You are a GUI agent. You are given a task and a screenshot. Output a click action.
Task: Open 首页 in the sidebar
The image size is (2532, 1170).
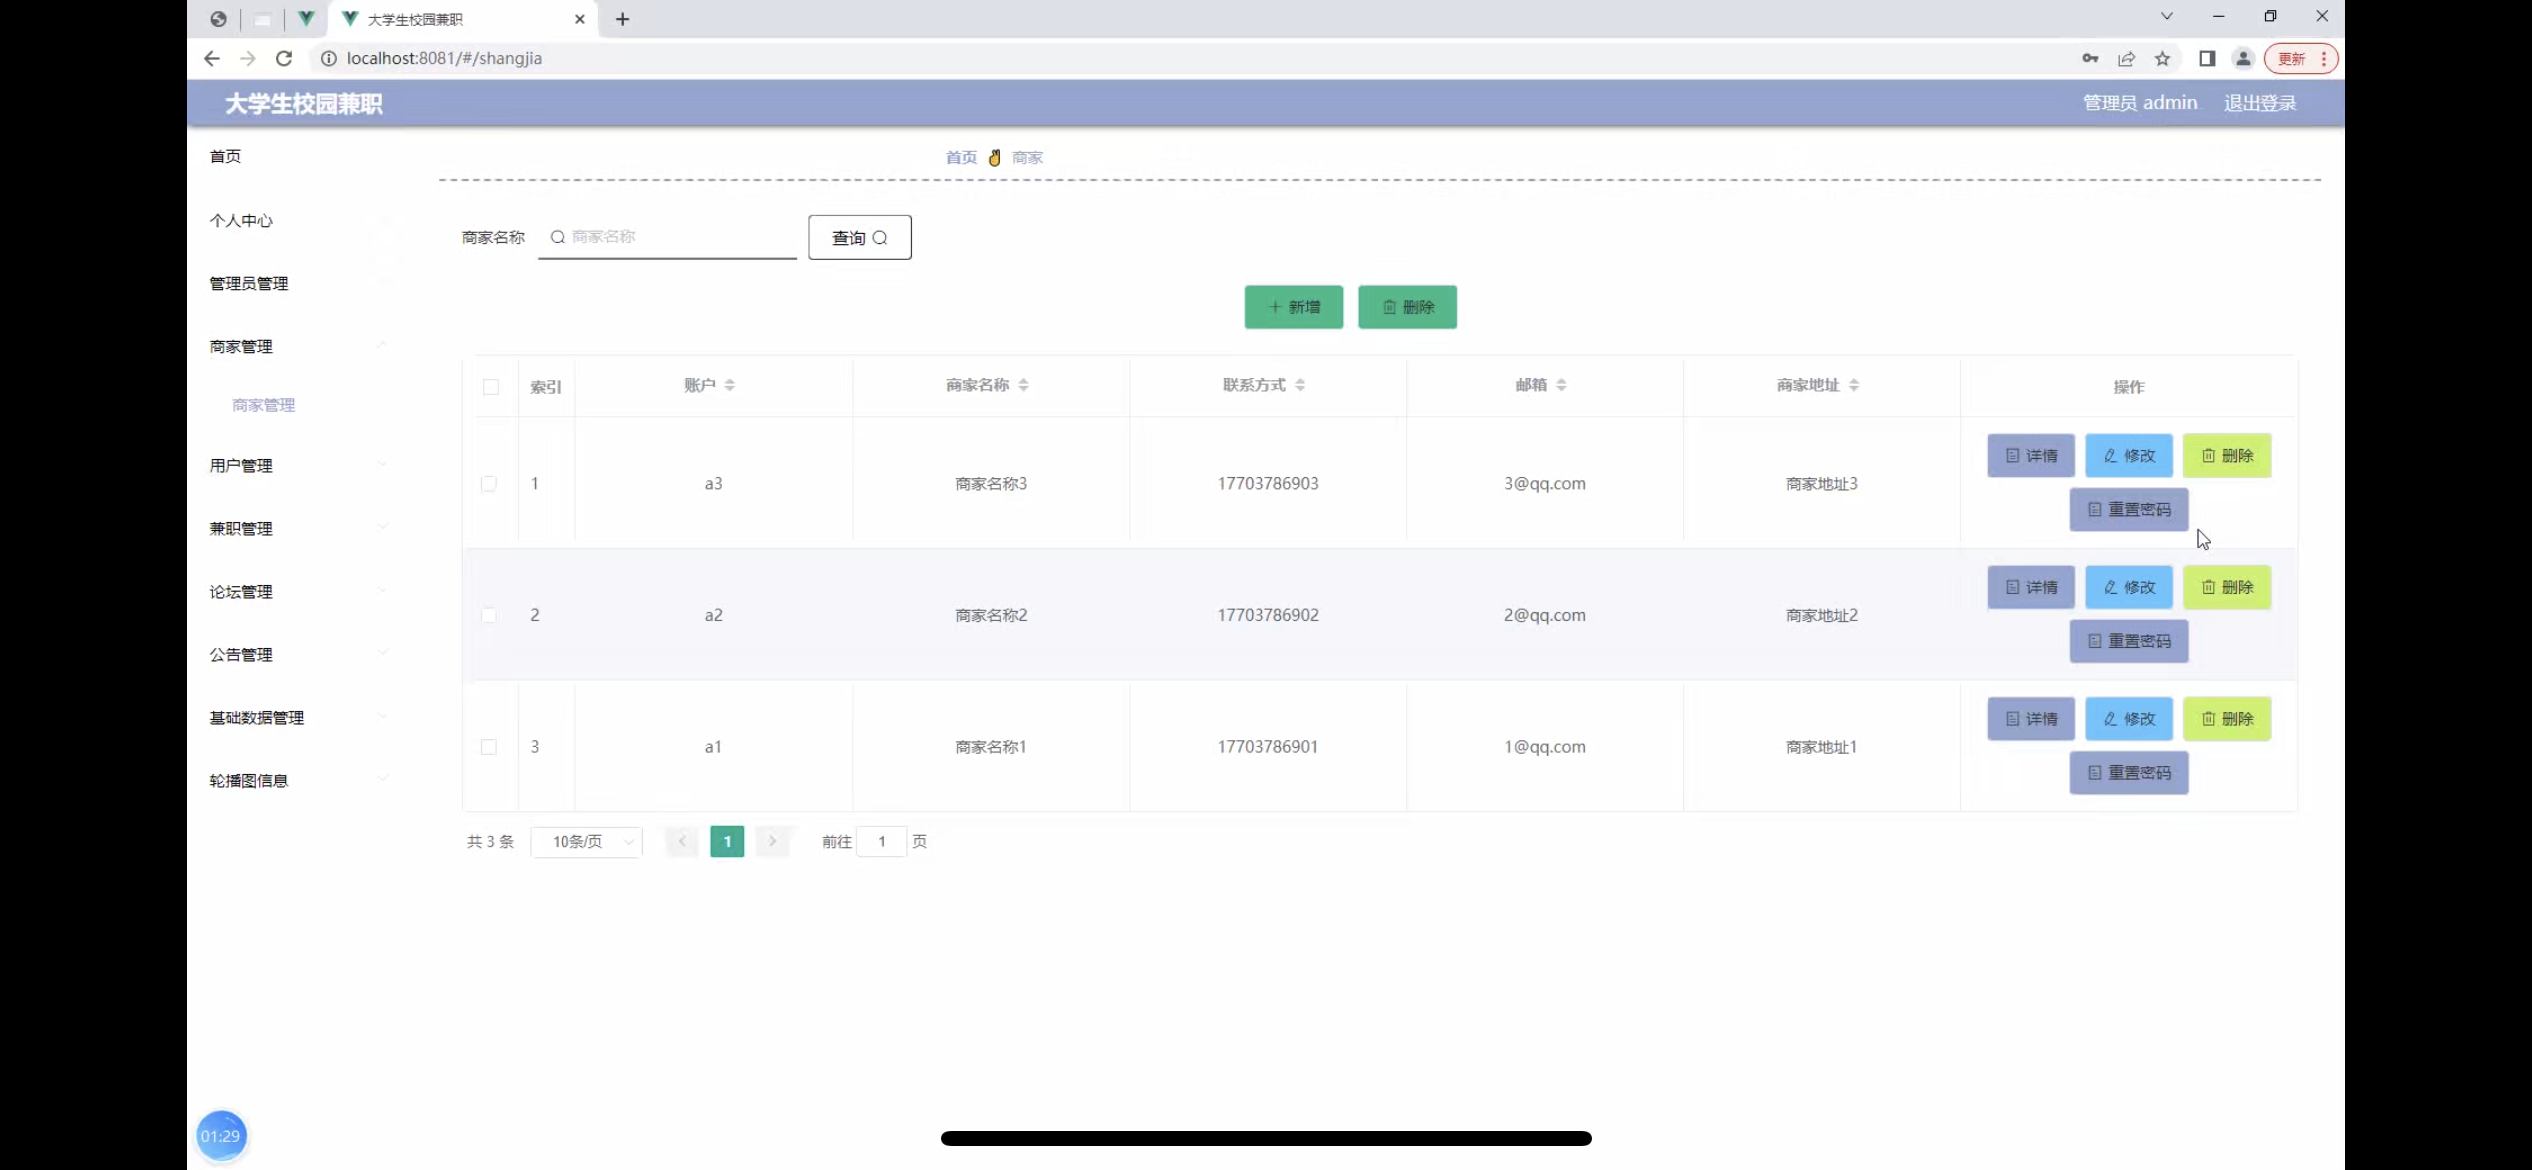pyautogui.click(x=225, y=156)
